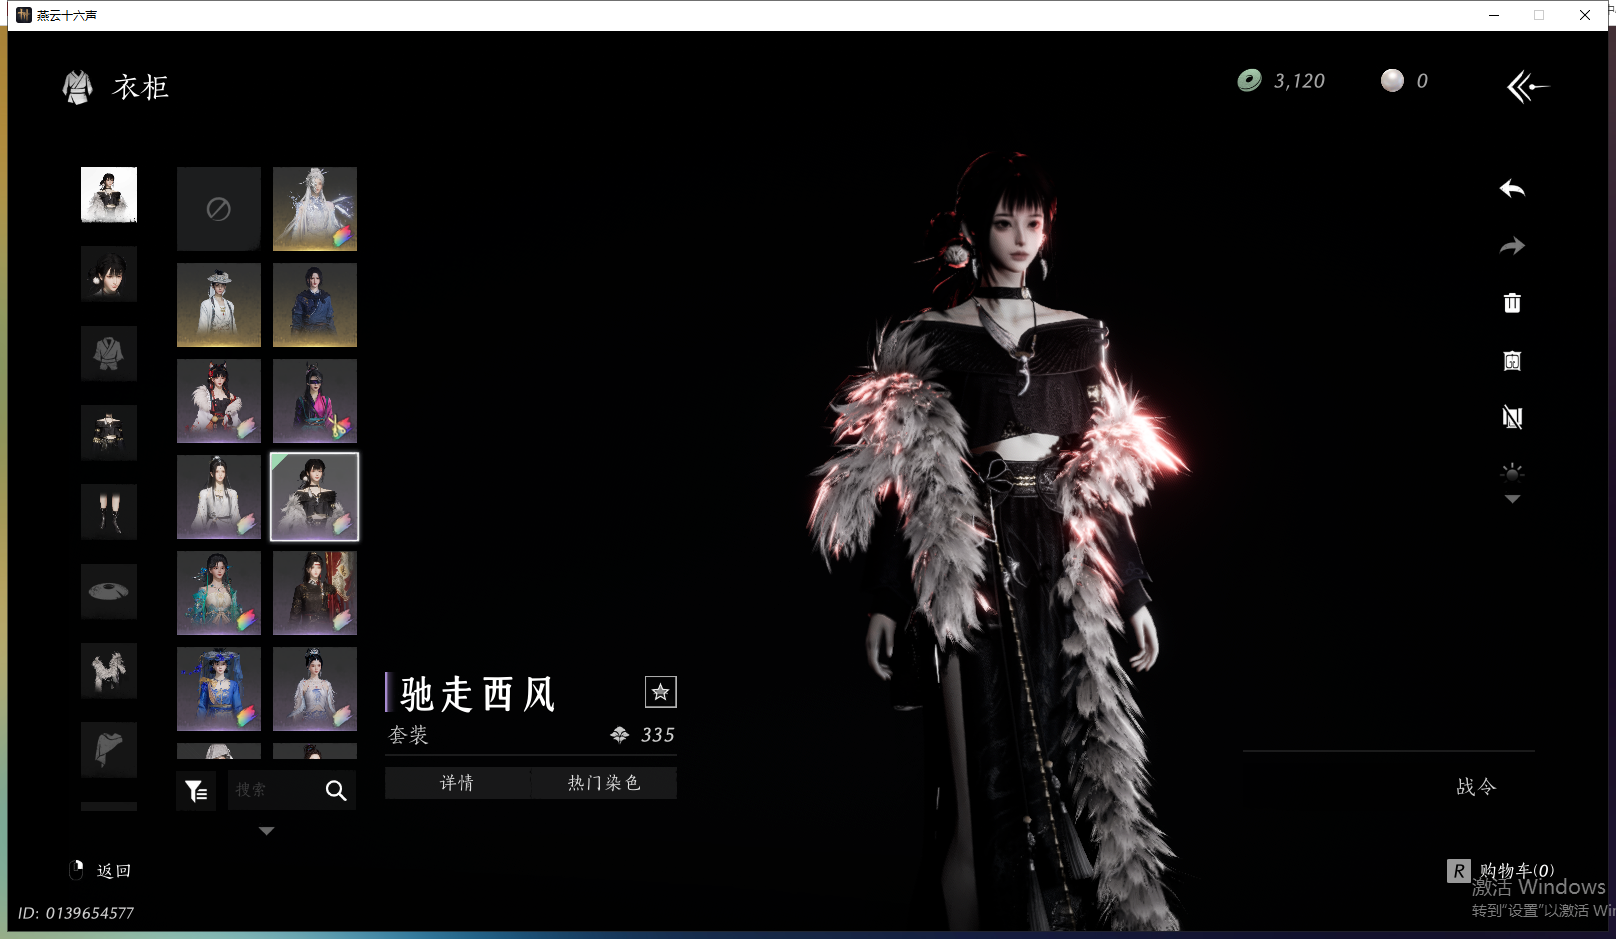
Task: Click the search magnifier icon
Action: coord(336,791)
